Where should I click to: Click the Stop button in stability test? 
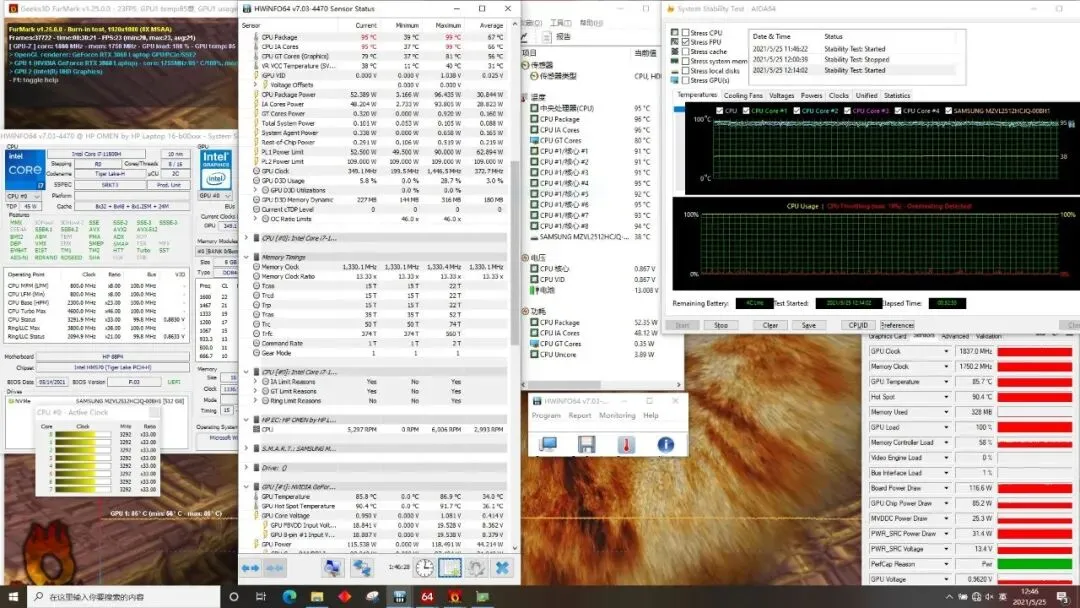click(x=720, y=325)
